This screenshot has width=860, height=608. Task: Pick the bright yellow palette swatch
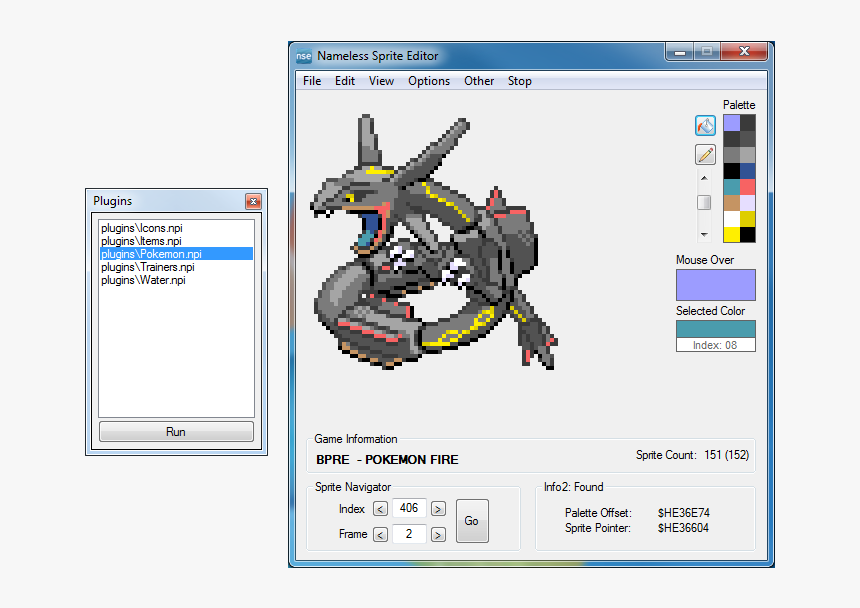[x=732, y=235]
